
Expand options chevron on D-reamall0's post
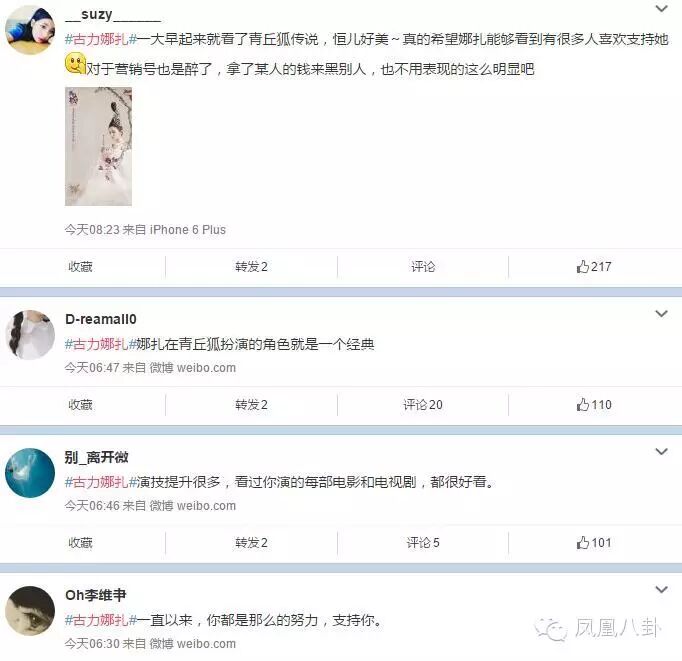[x=662, y=314]
